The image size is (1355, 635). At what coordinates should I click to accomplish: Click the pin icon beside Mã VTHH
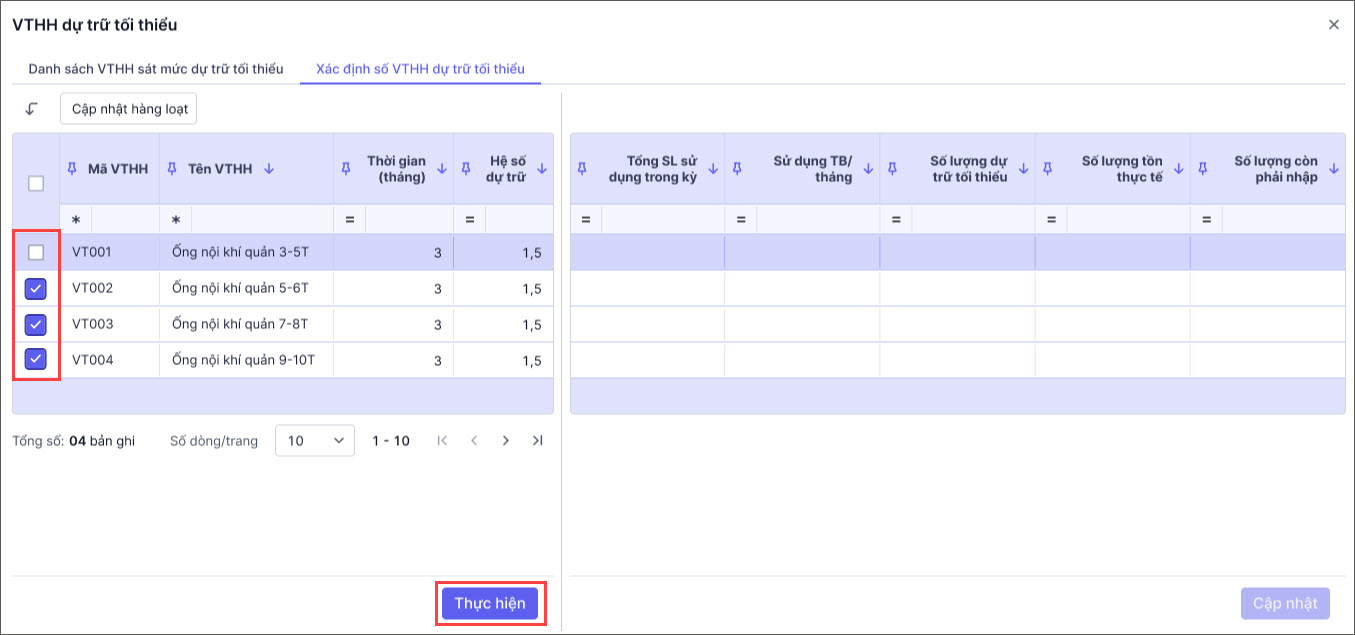point(72,169)
